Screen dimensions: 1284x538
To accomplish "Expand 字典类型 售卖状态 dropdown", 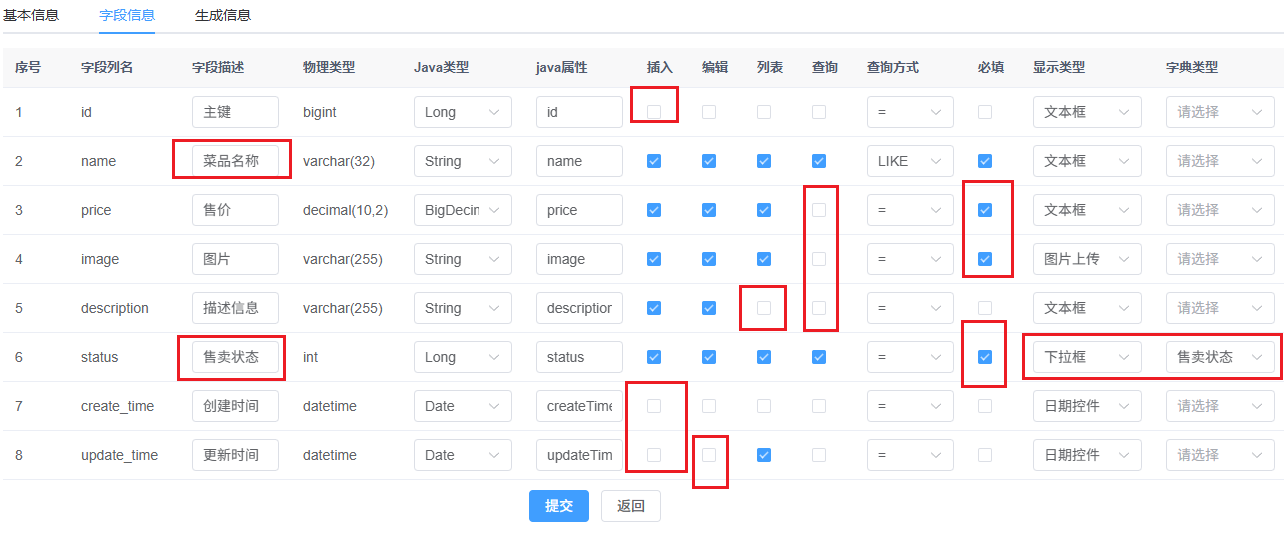I will click(1219, 357).
